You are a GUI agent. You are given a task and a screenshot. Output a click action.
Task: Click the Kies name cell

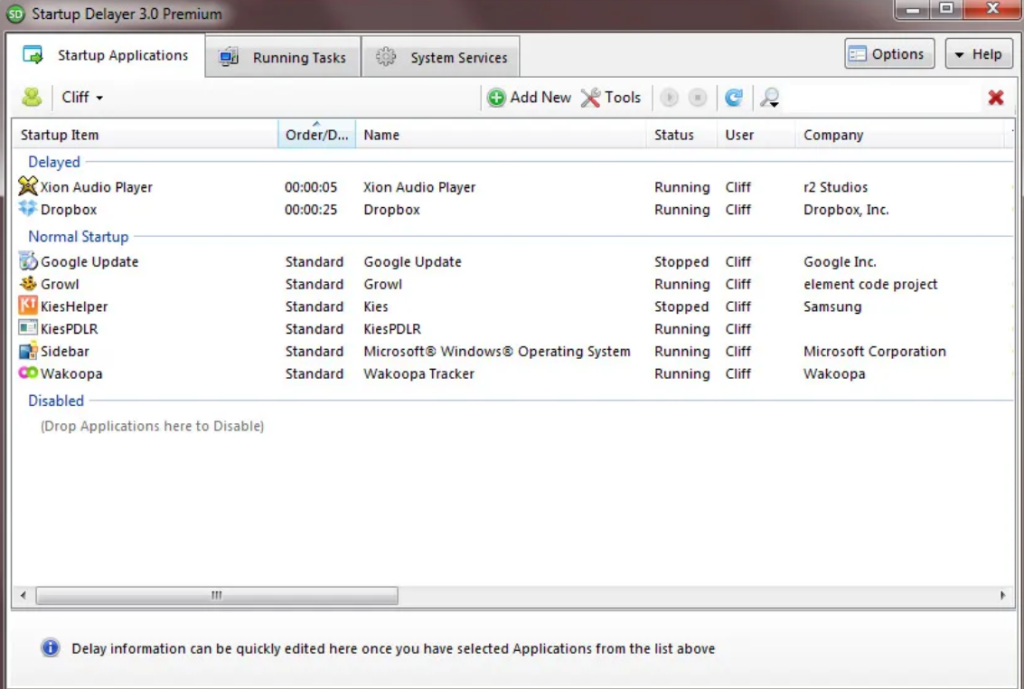click(376, 306)
